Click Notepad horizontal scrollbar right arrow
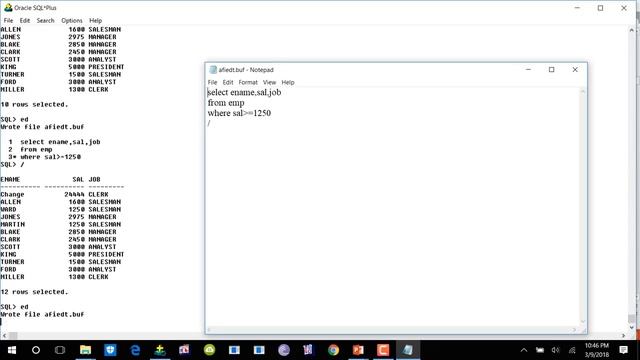This screenshot has height=360, width=640. 574,330
